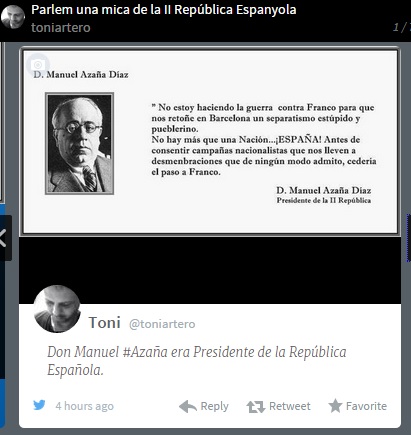This screenshot has width=411, height=435.
Task: Open the Manuel Azaña portrait photo
Action: [x=79, y=144]
